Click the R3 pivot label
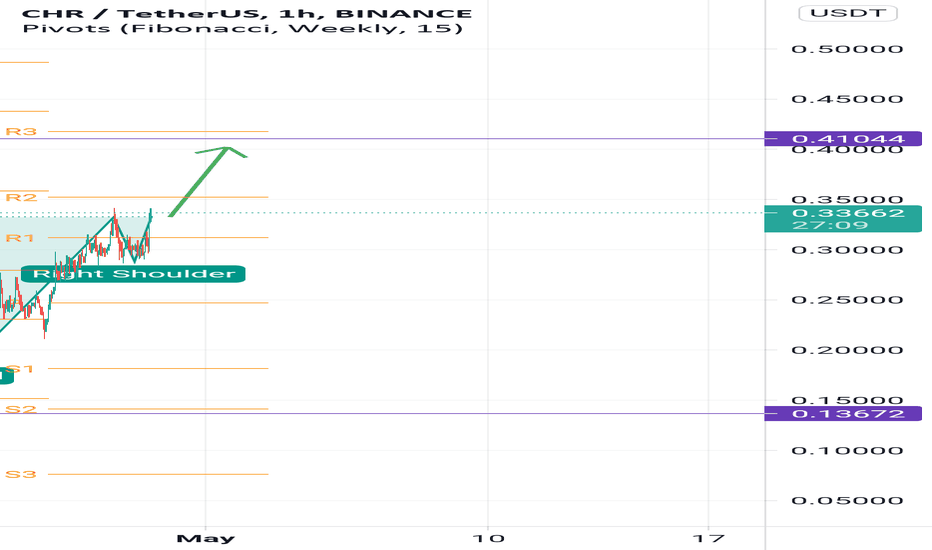 click(21, 131)
